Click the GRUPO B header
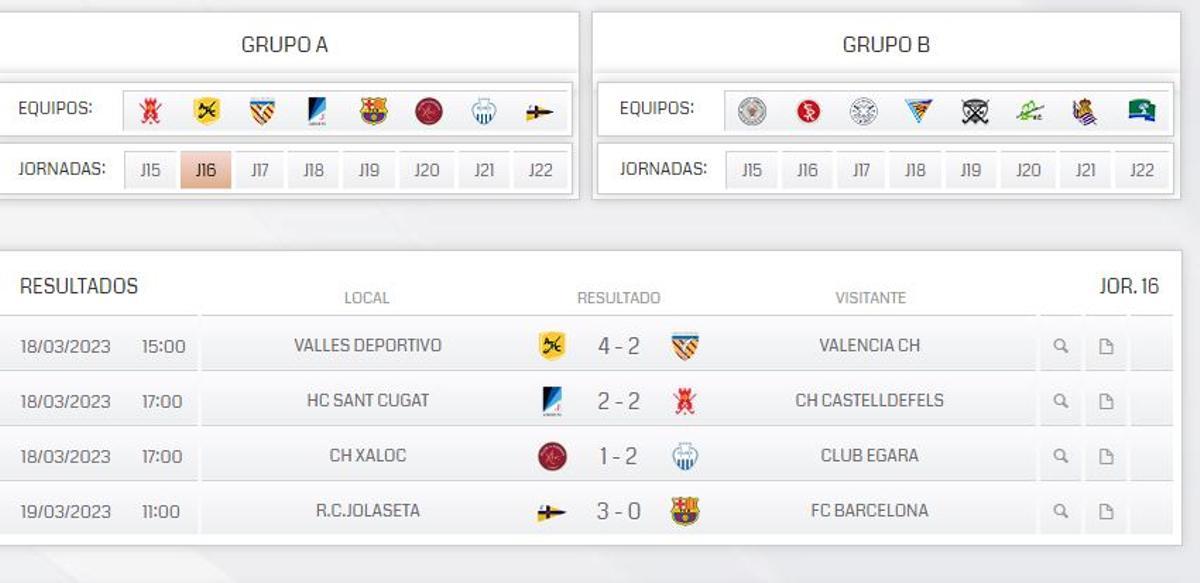Viewport: 1200px width, 583px height. pyautogui.click(x=888, y=44)
